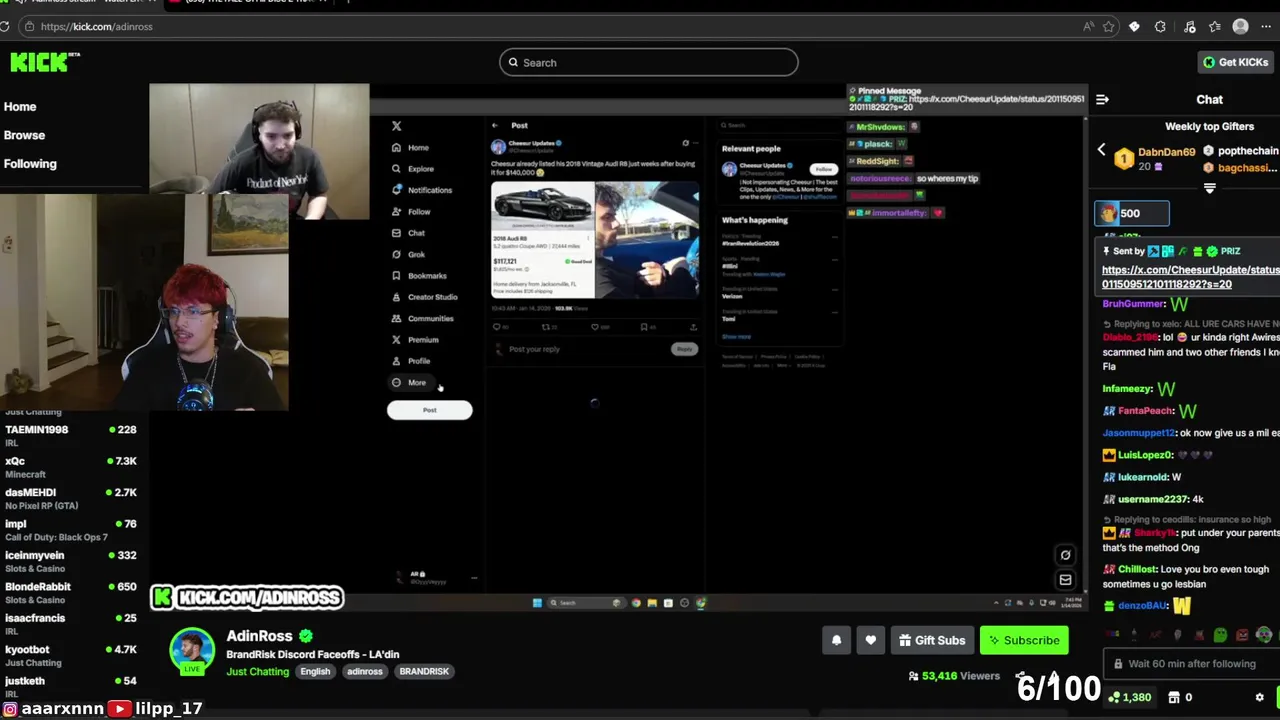Screen dimensions: 1280x720
Task: Open LuisLopez0 username in chat
Action: 1145,455
